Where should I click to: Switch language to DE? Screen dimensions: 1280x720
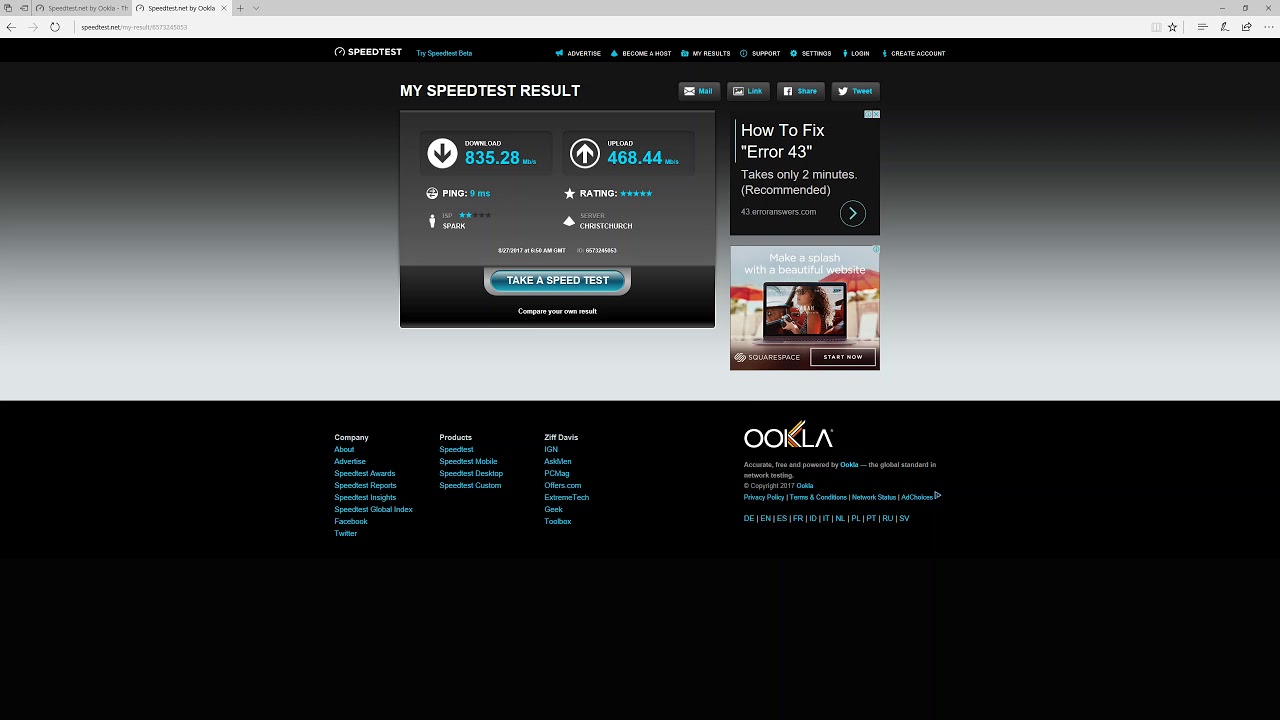pos(749,519)
